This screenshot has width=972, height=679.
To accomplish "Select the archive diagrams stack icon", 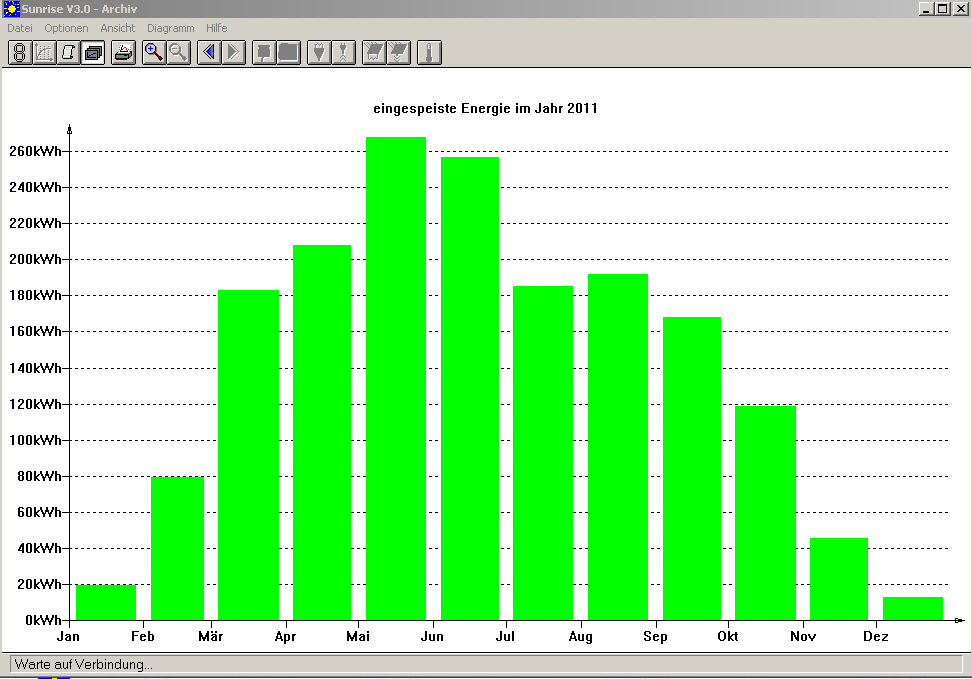I will (93, 53).
